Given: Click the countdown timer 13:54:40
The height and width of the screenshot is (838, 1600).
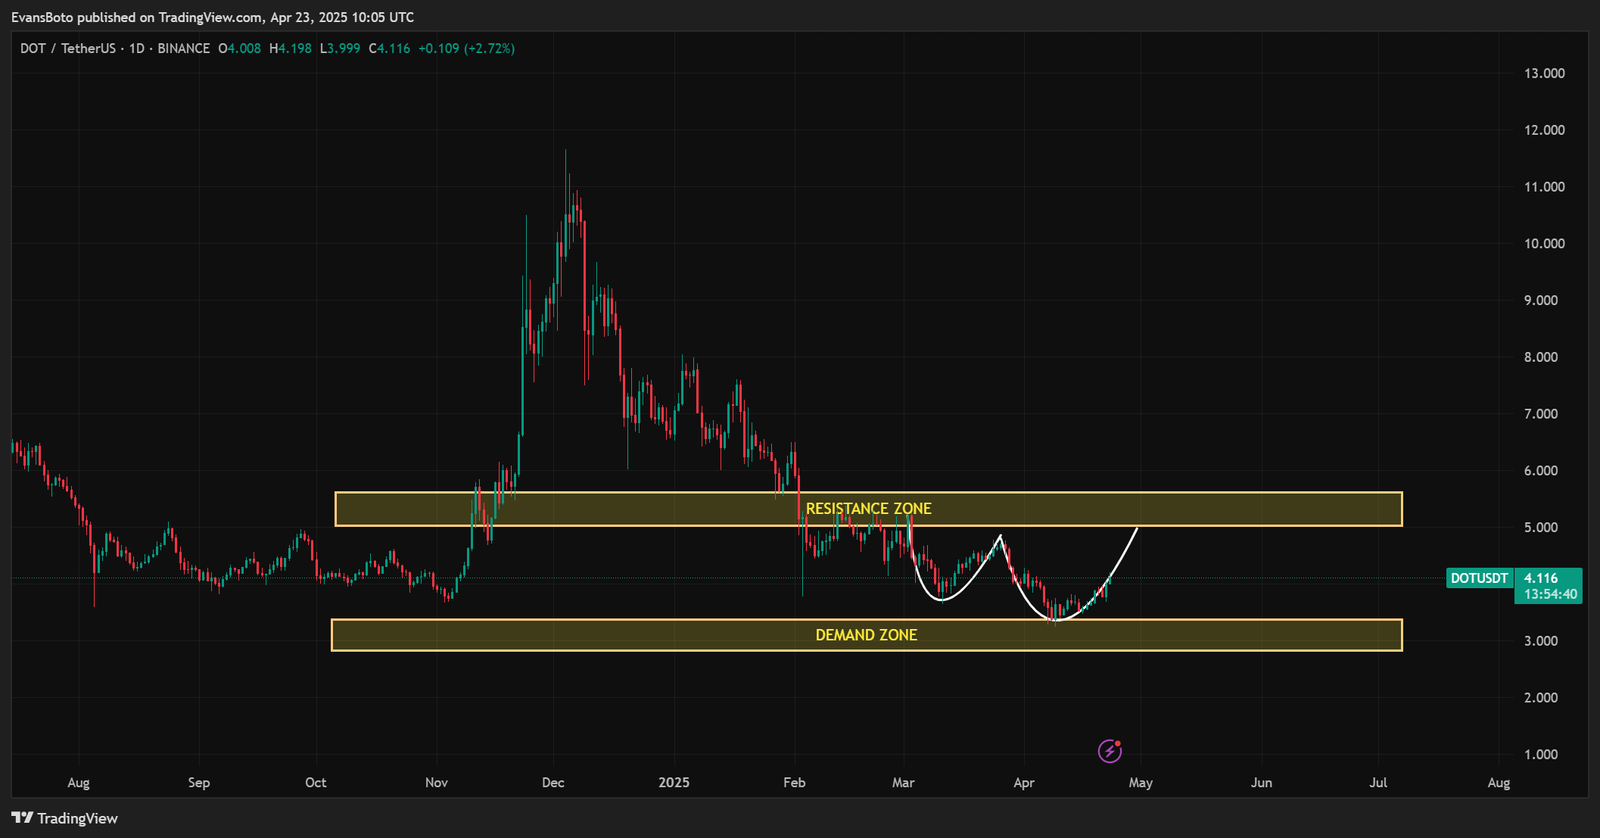Looking at the screenshot, I should 1550,594.
